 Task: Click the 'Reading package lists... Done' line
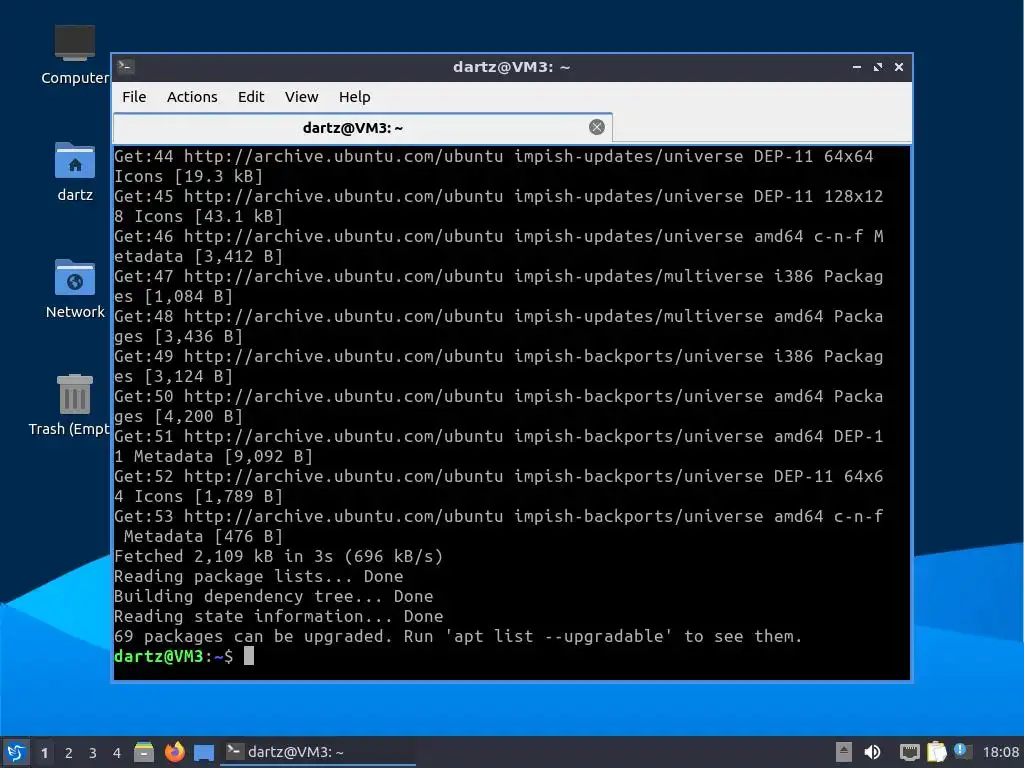click(259, 576)
